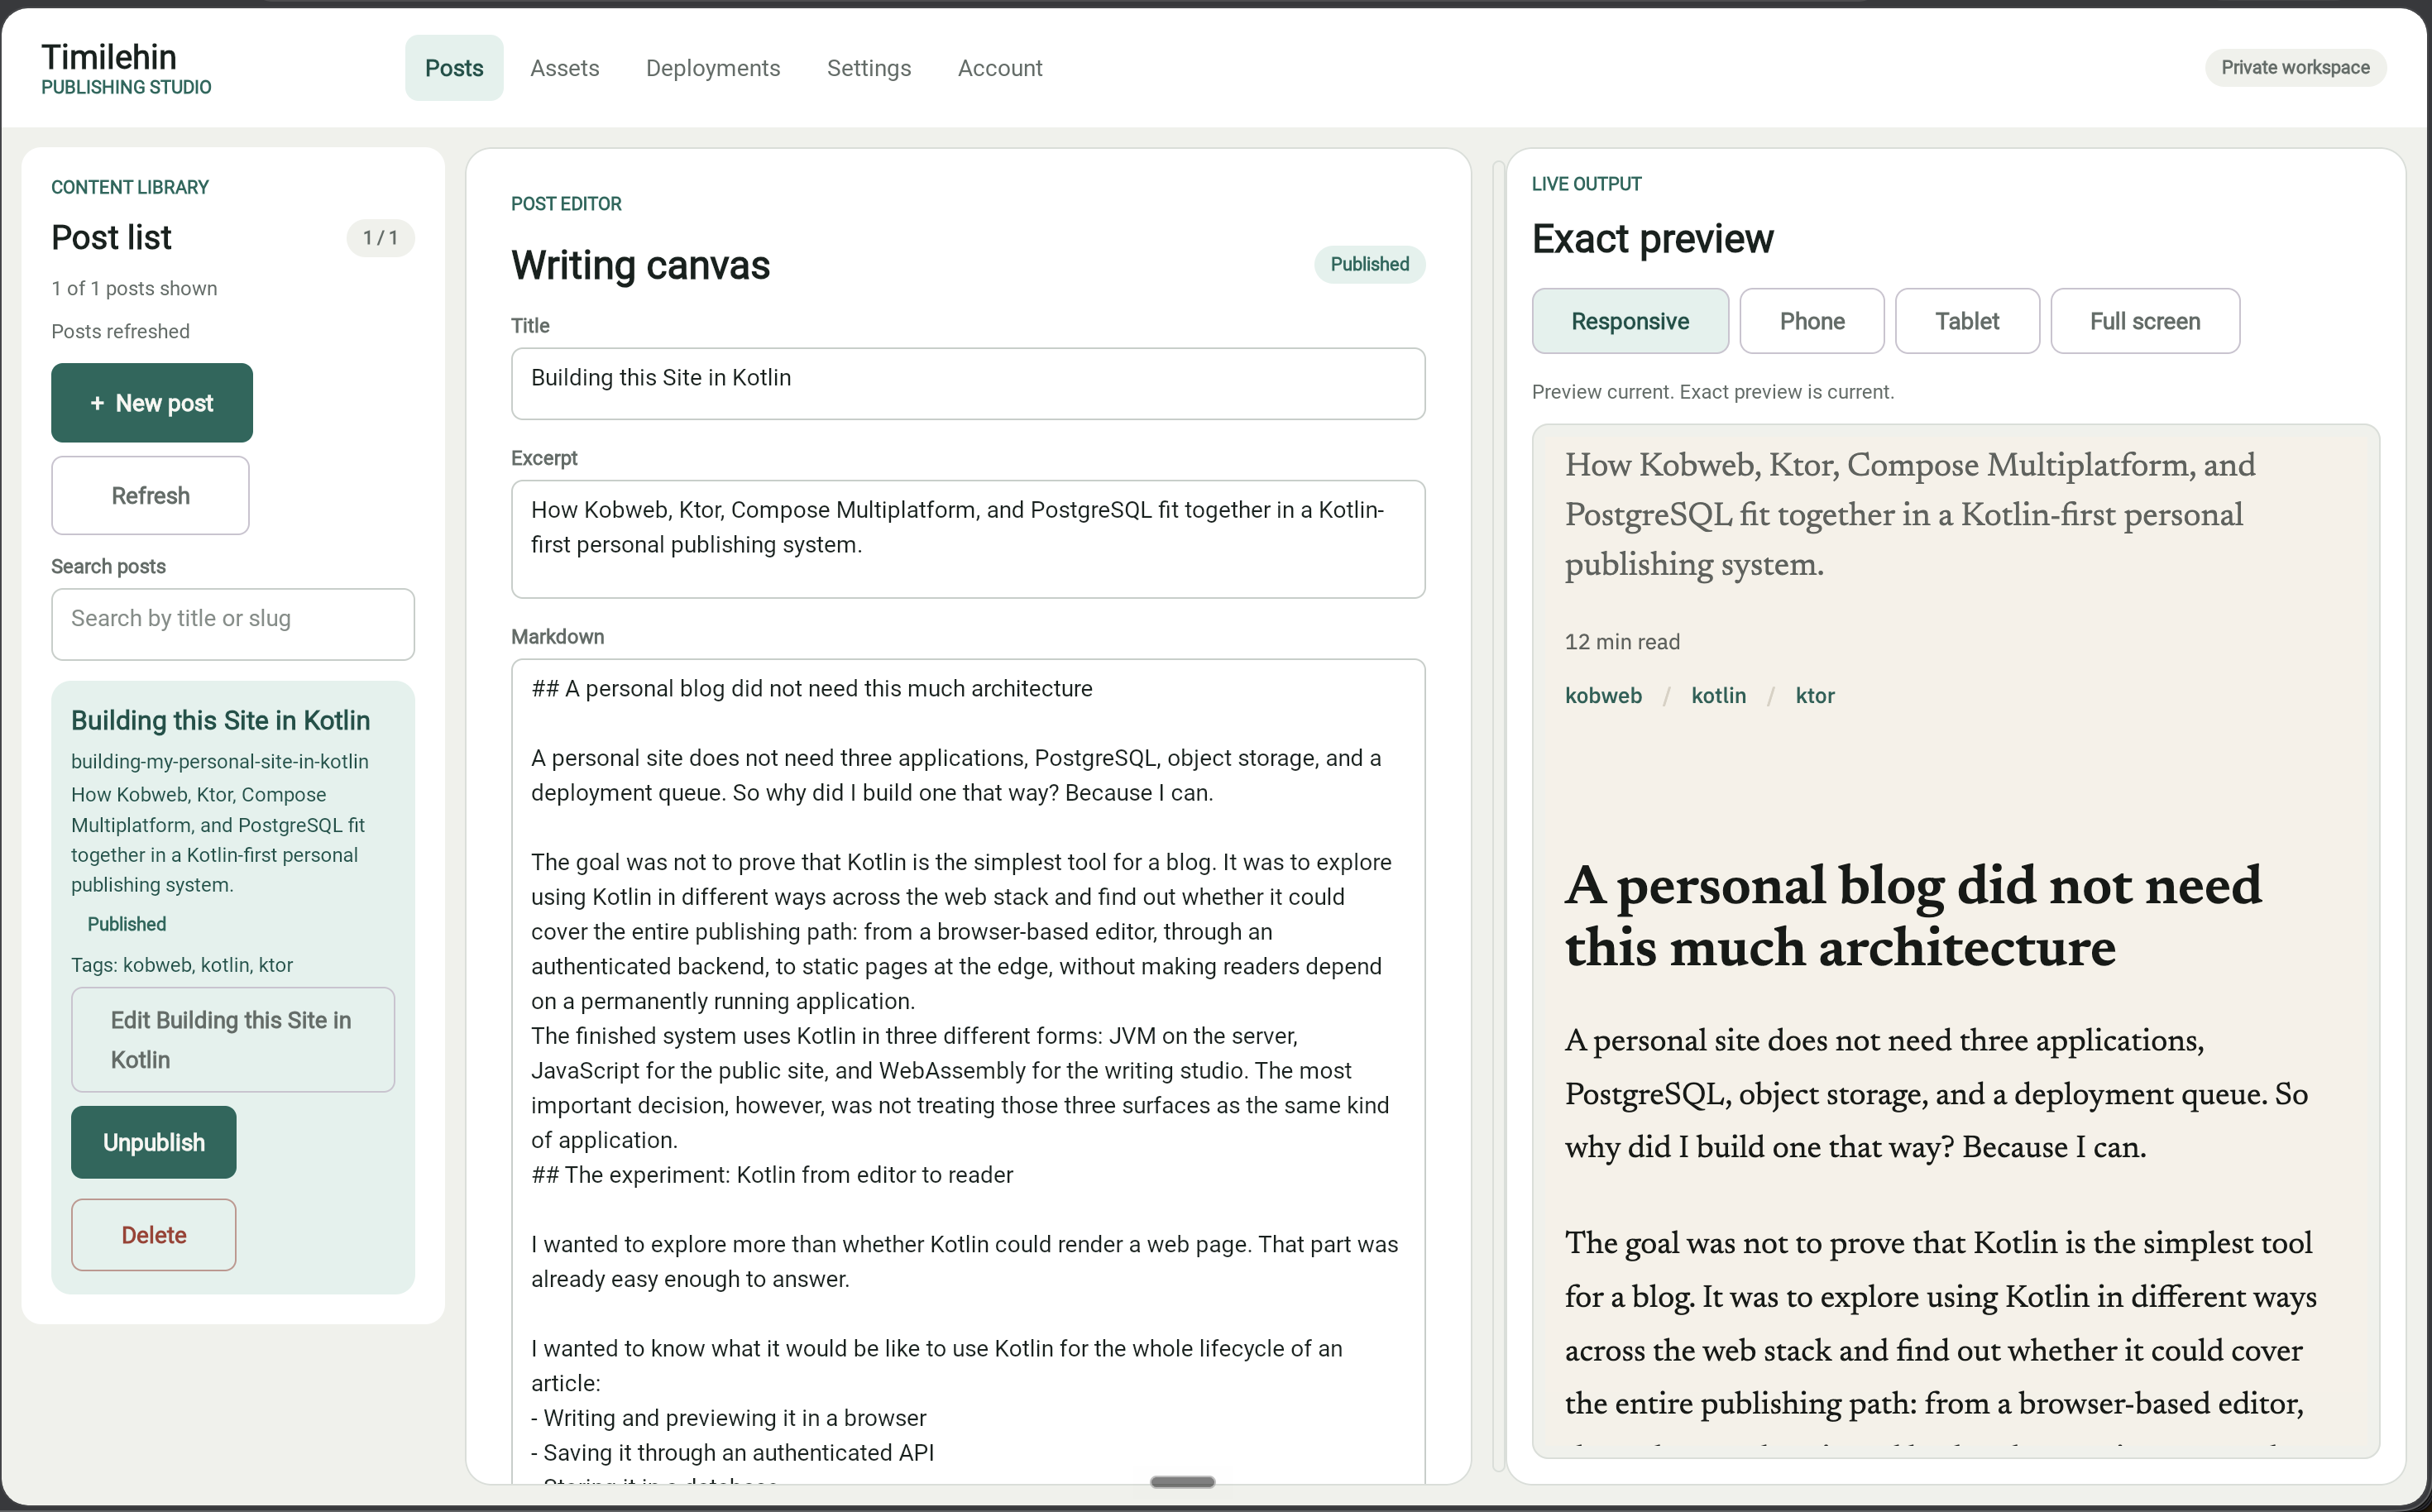Click the Post list heading
Viewport: 2432px width, 1512px height.
click(x=111, y=238)
